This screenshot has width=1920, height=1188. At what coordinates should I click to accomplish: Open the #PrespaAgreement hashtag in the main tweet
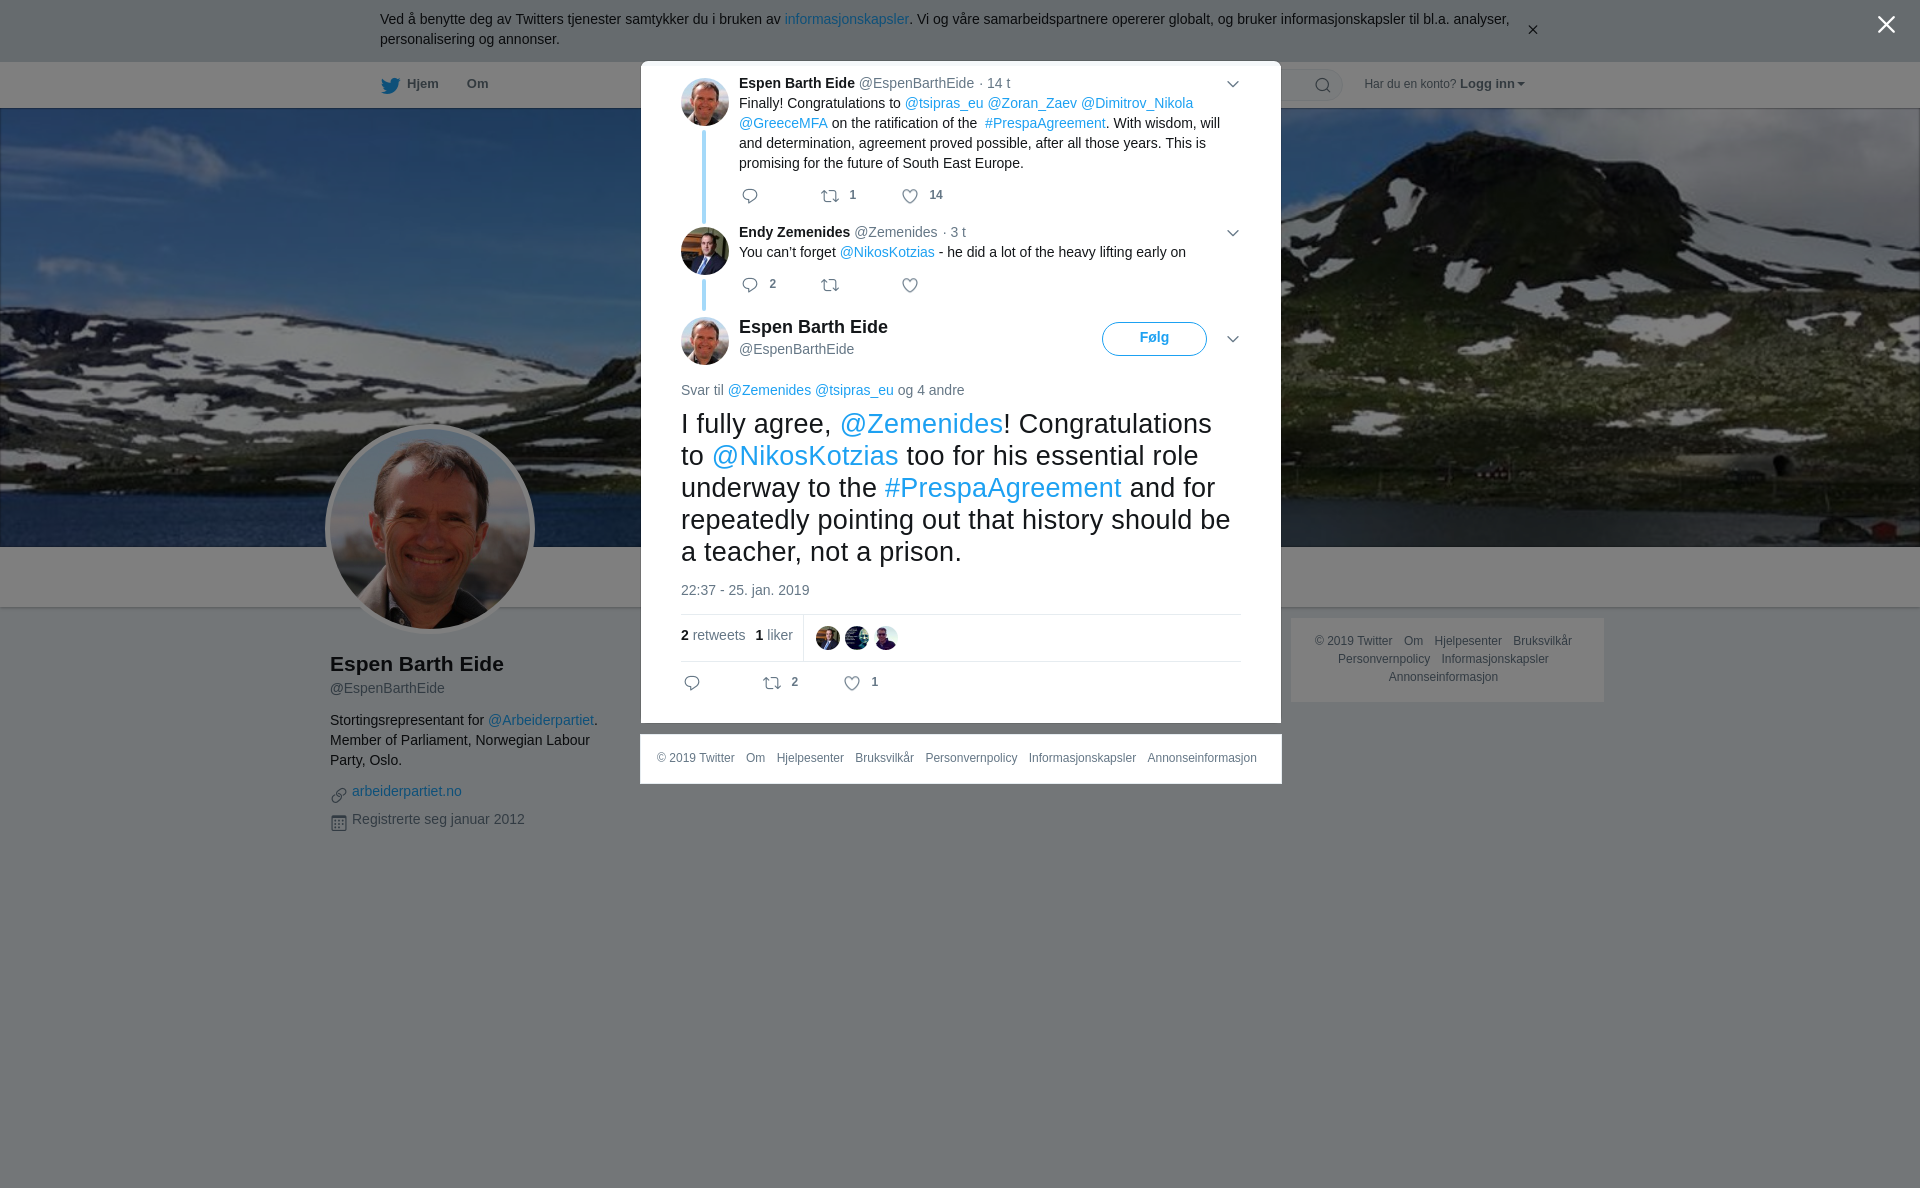[x=1003, y=488]
